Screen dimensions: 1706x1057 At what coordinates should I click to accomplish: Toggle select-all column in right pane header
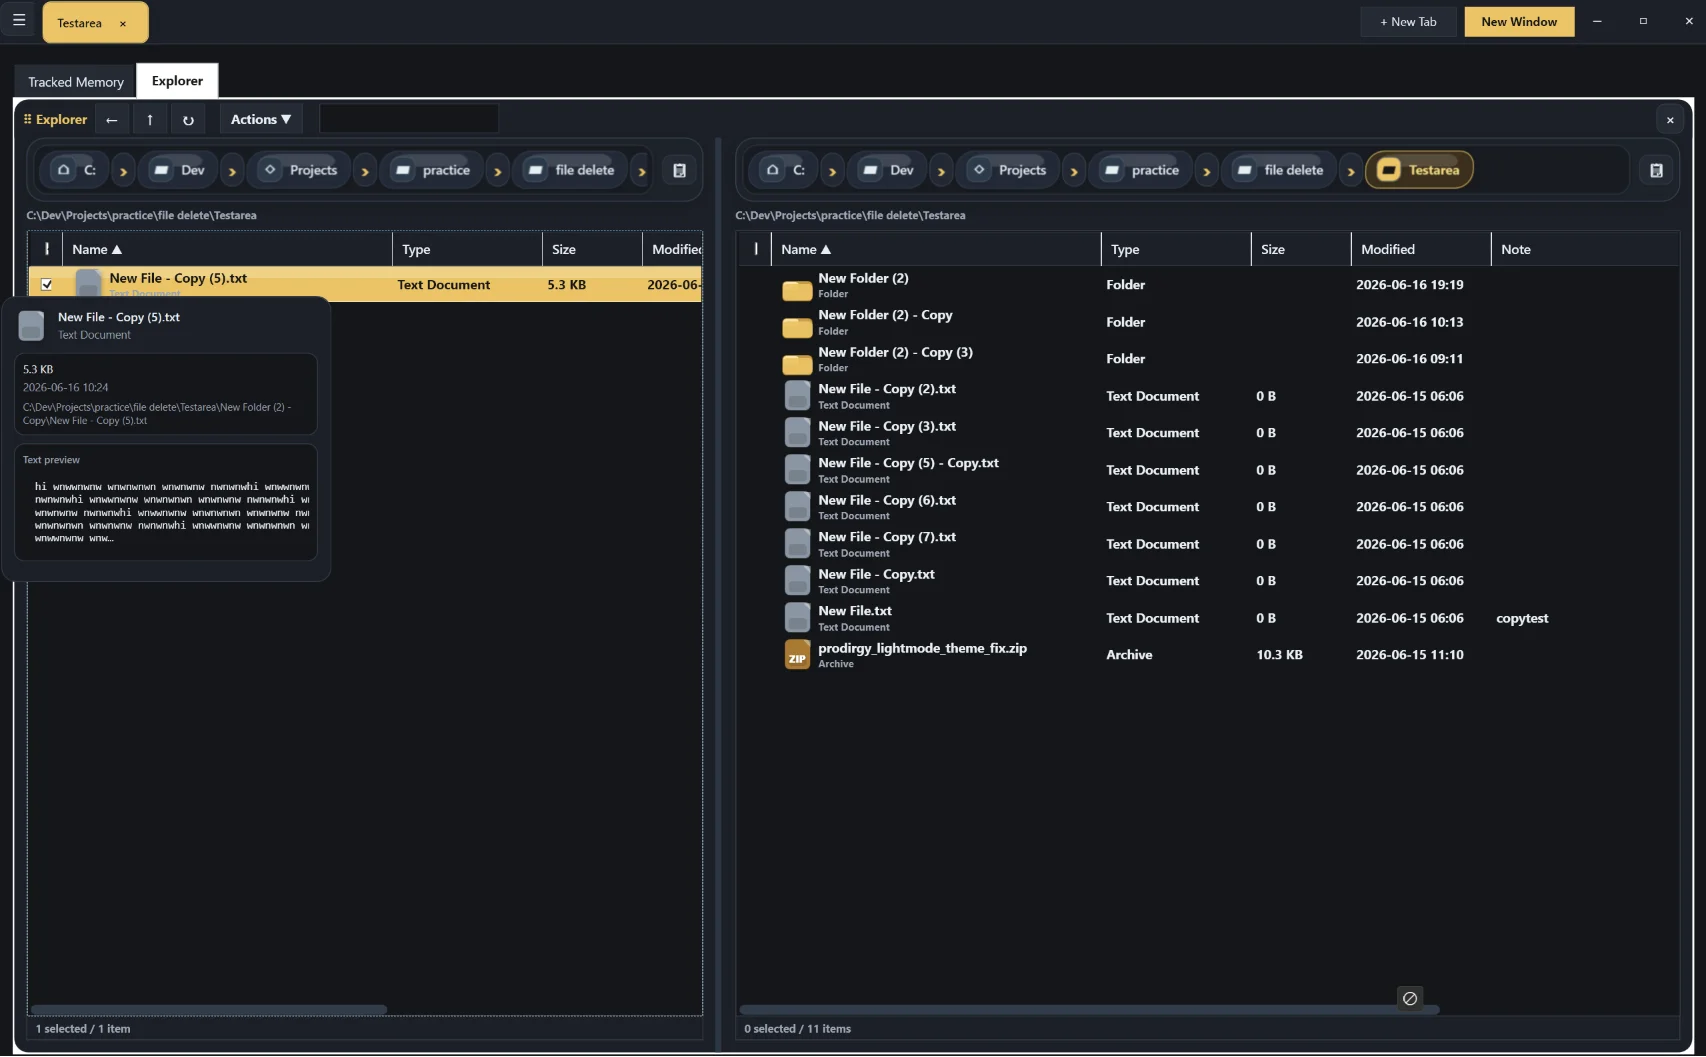pos(755,249)
